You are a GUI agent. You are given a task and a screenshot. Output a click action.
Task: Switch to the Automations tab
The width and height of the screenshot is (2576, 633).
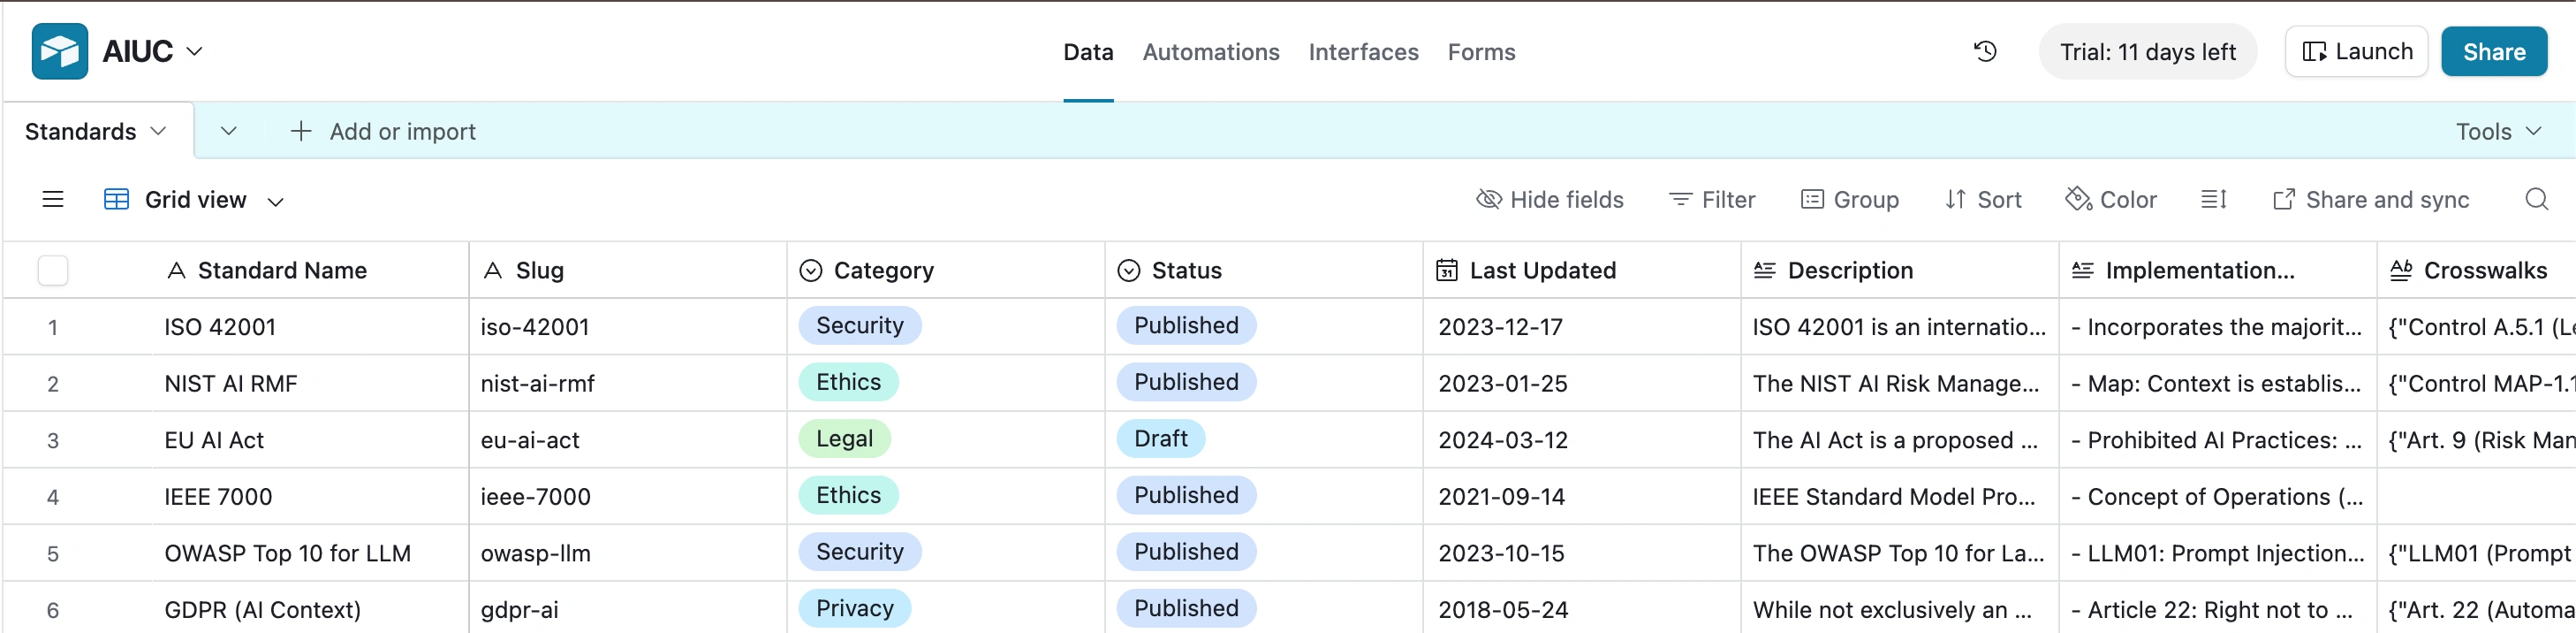(1210, 52)
